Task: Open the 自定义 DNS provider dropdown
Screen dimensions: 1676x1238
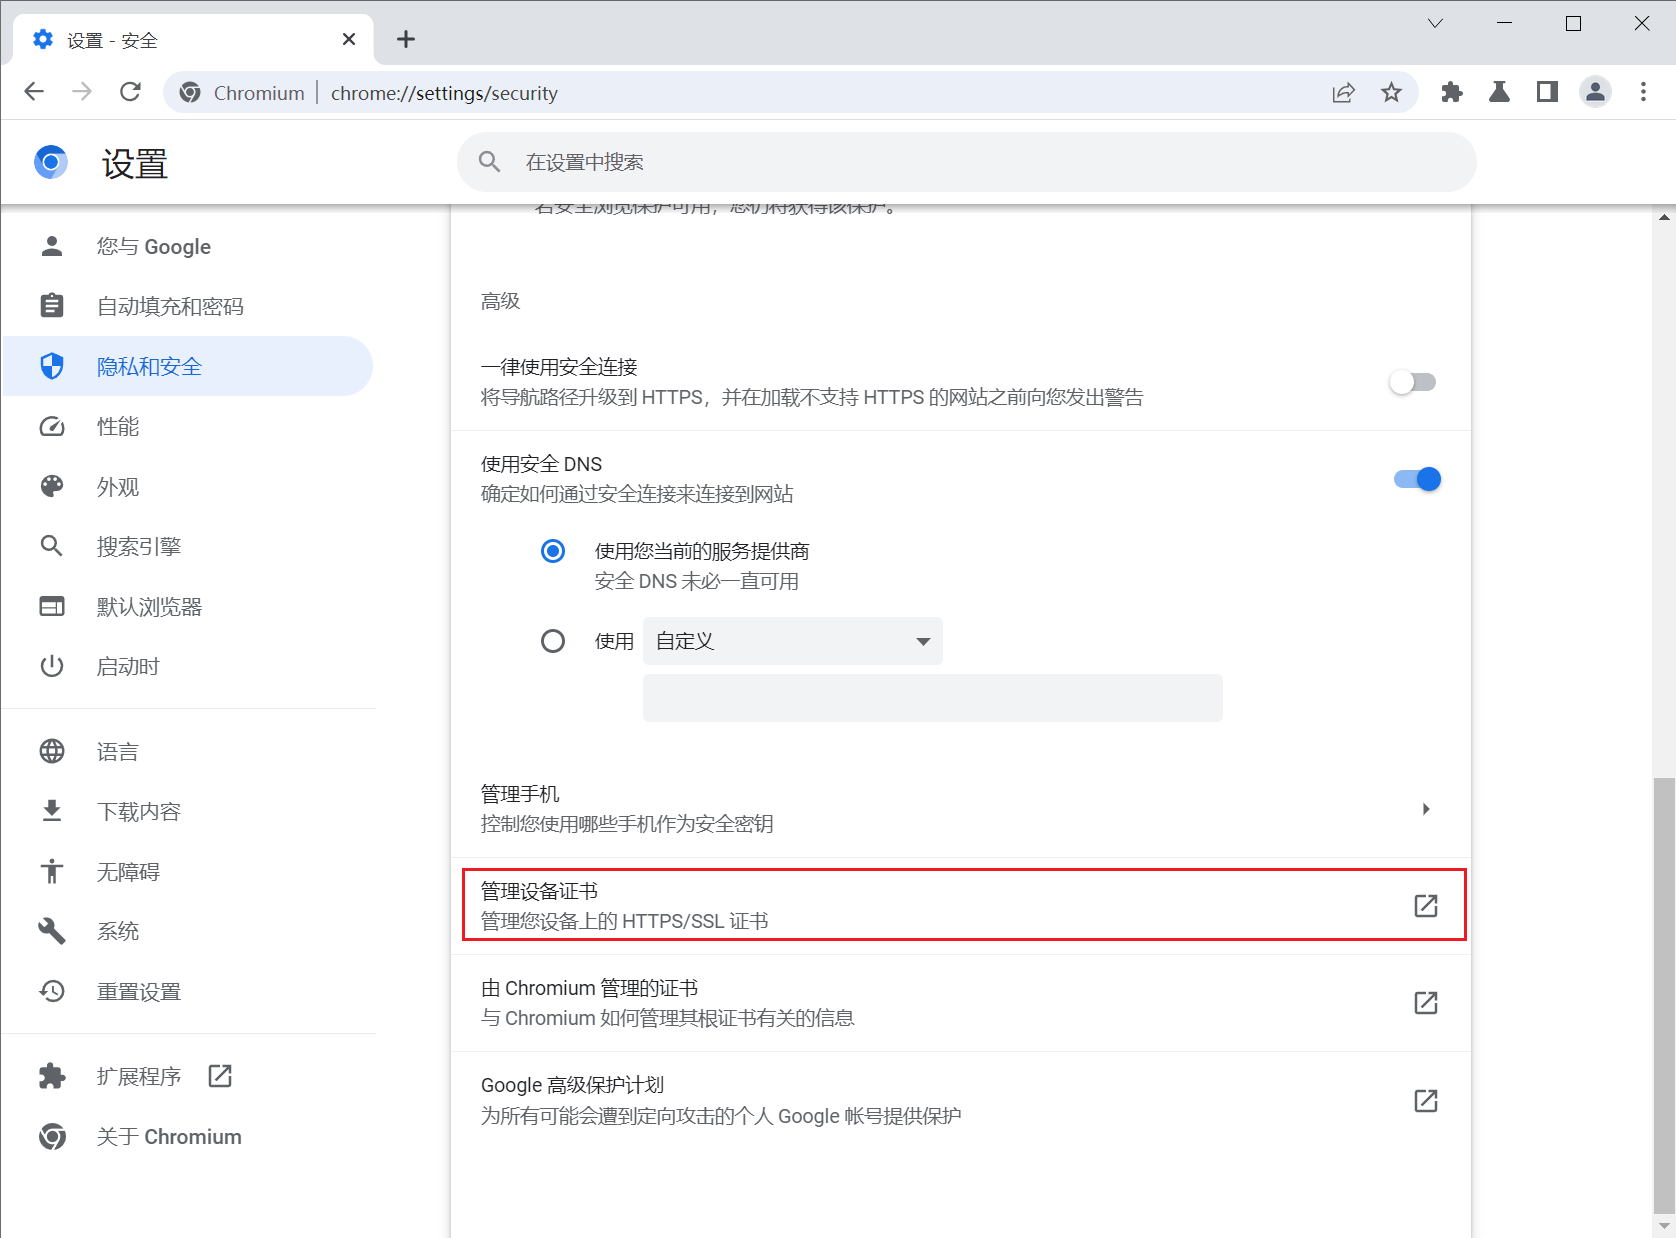Action: tap(792, 641)
